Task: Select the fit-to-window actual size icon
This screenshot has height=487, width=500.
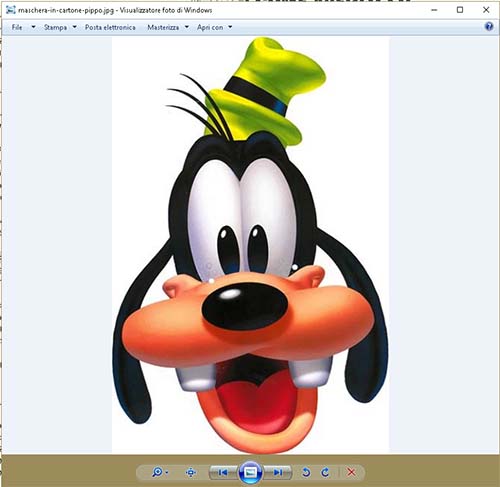Action: 191,472
